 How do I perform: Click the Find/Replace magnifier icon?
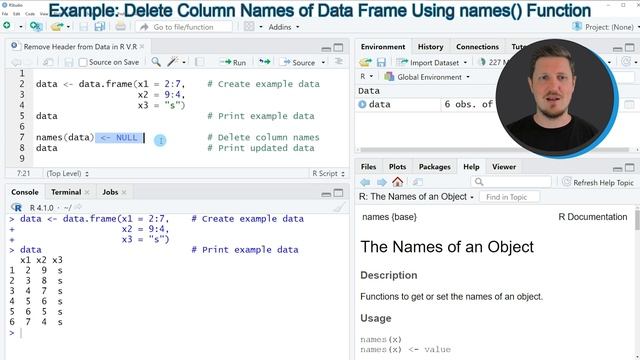click(x=156, y=62)
